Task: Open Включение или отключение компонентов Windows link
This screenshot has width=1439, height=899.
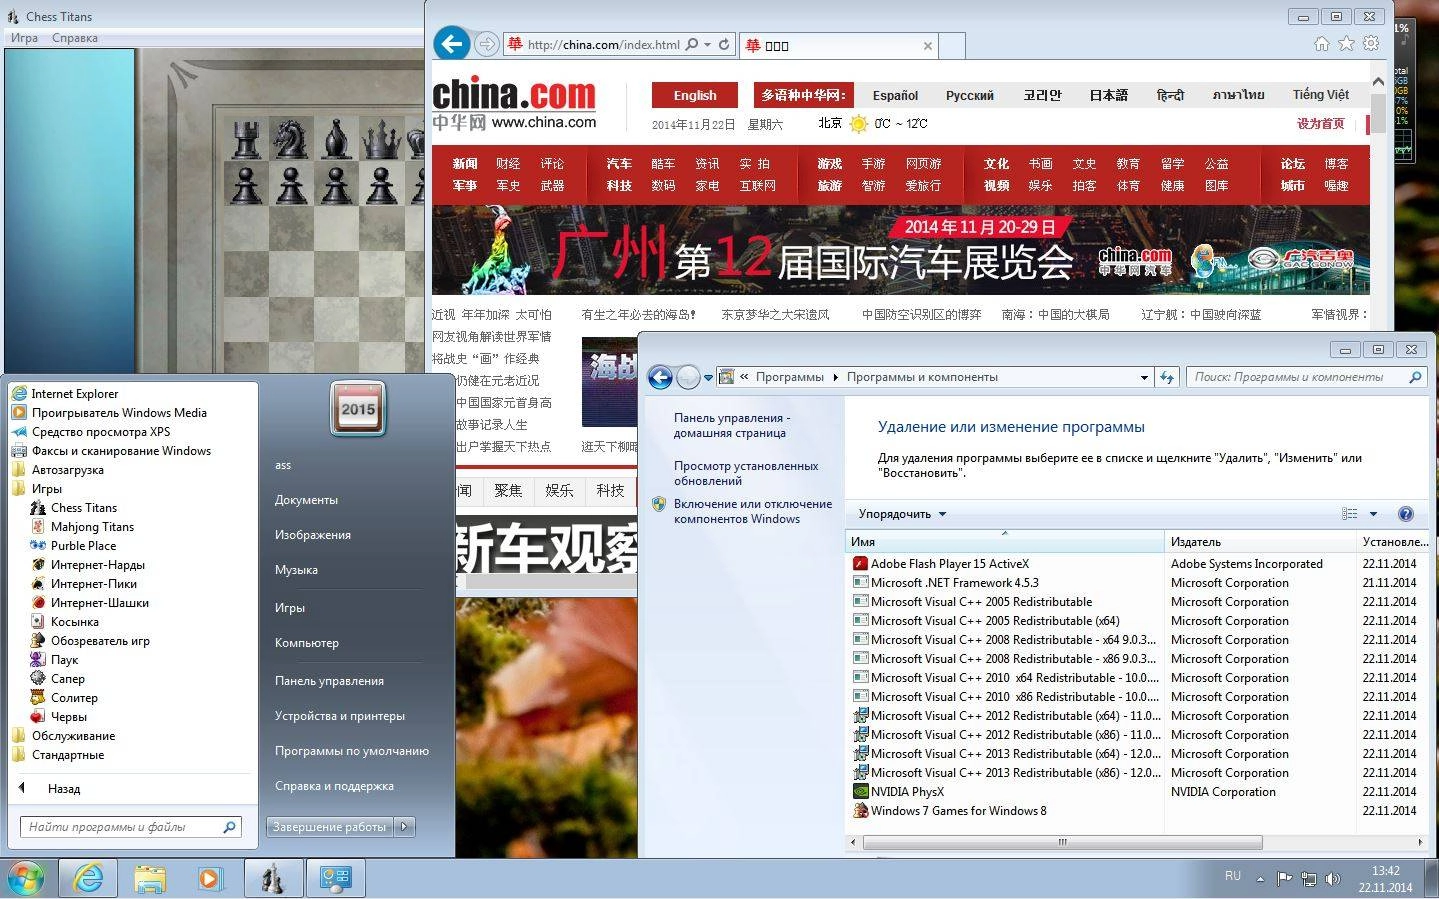Action: (x=752, y=511)
